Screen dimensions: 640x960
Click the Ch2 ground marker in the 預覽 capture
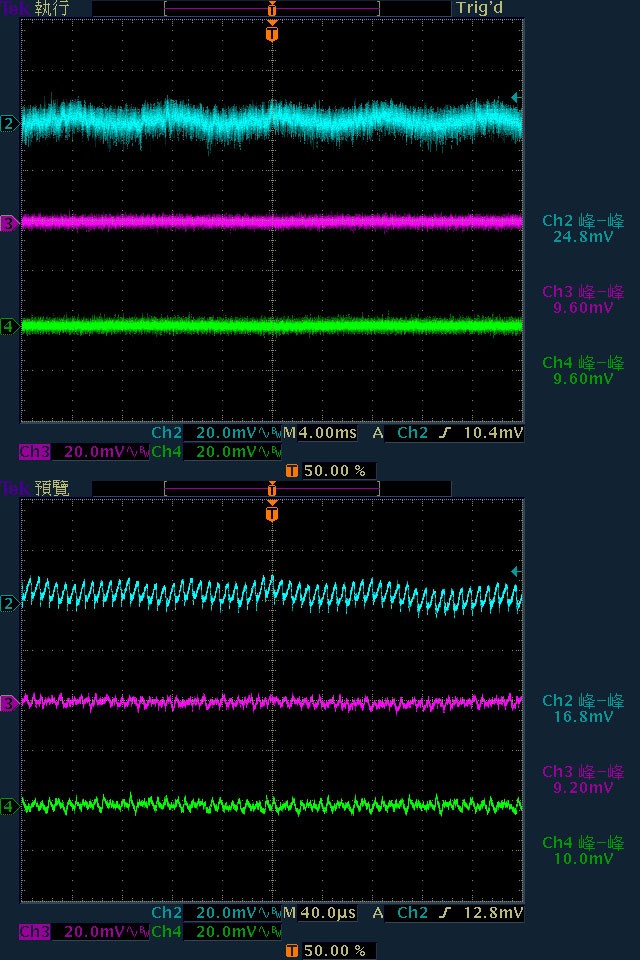[x=9, y=604]
